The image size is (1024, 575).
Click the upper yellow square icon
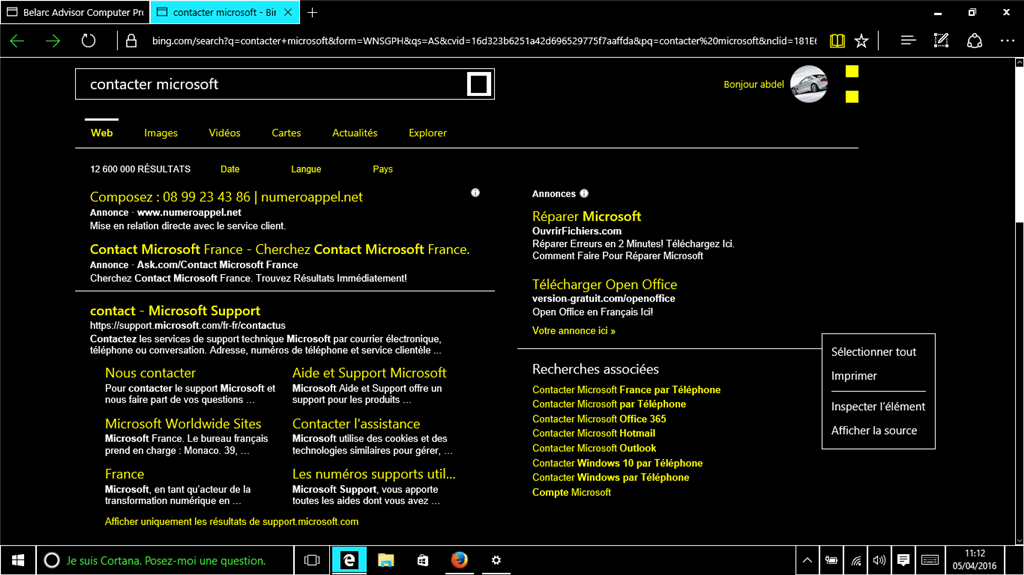852,71
